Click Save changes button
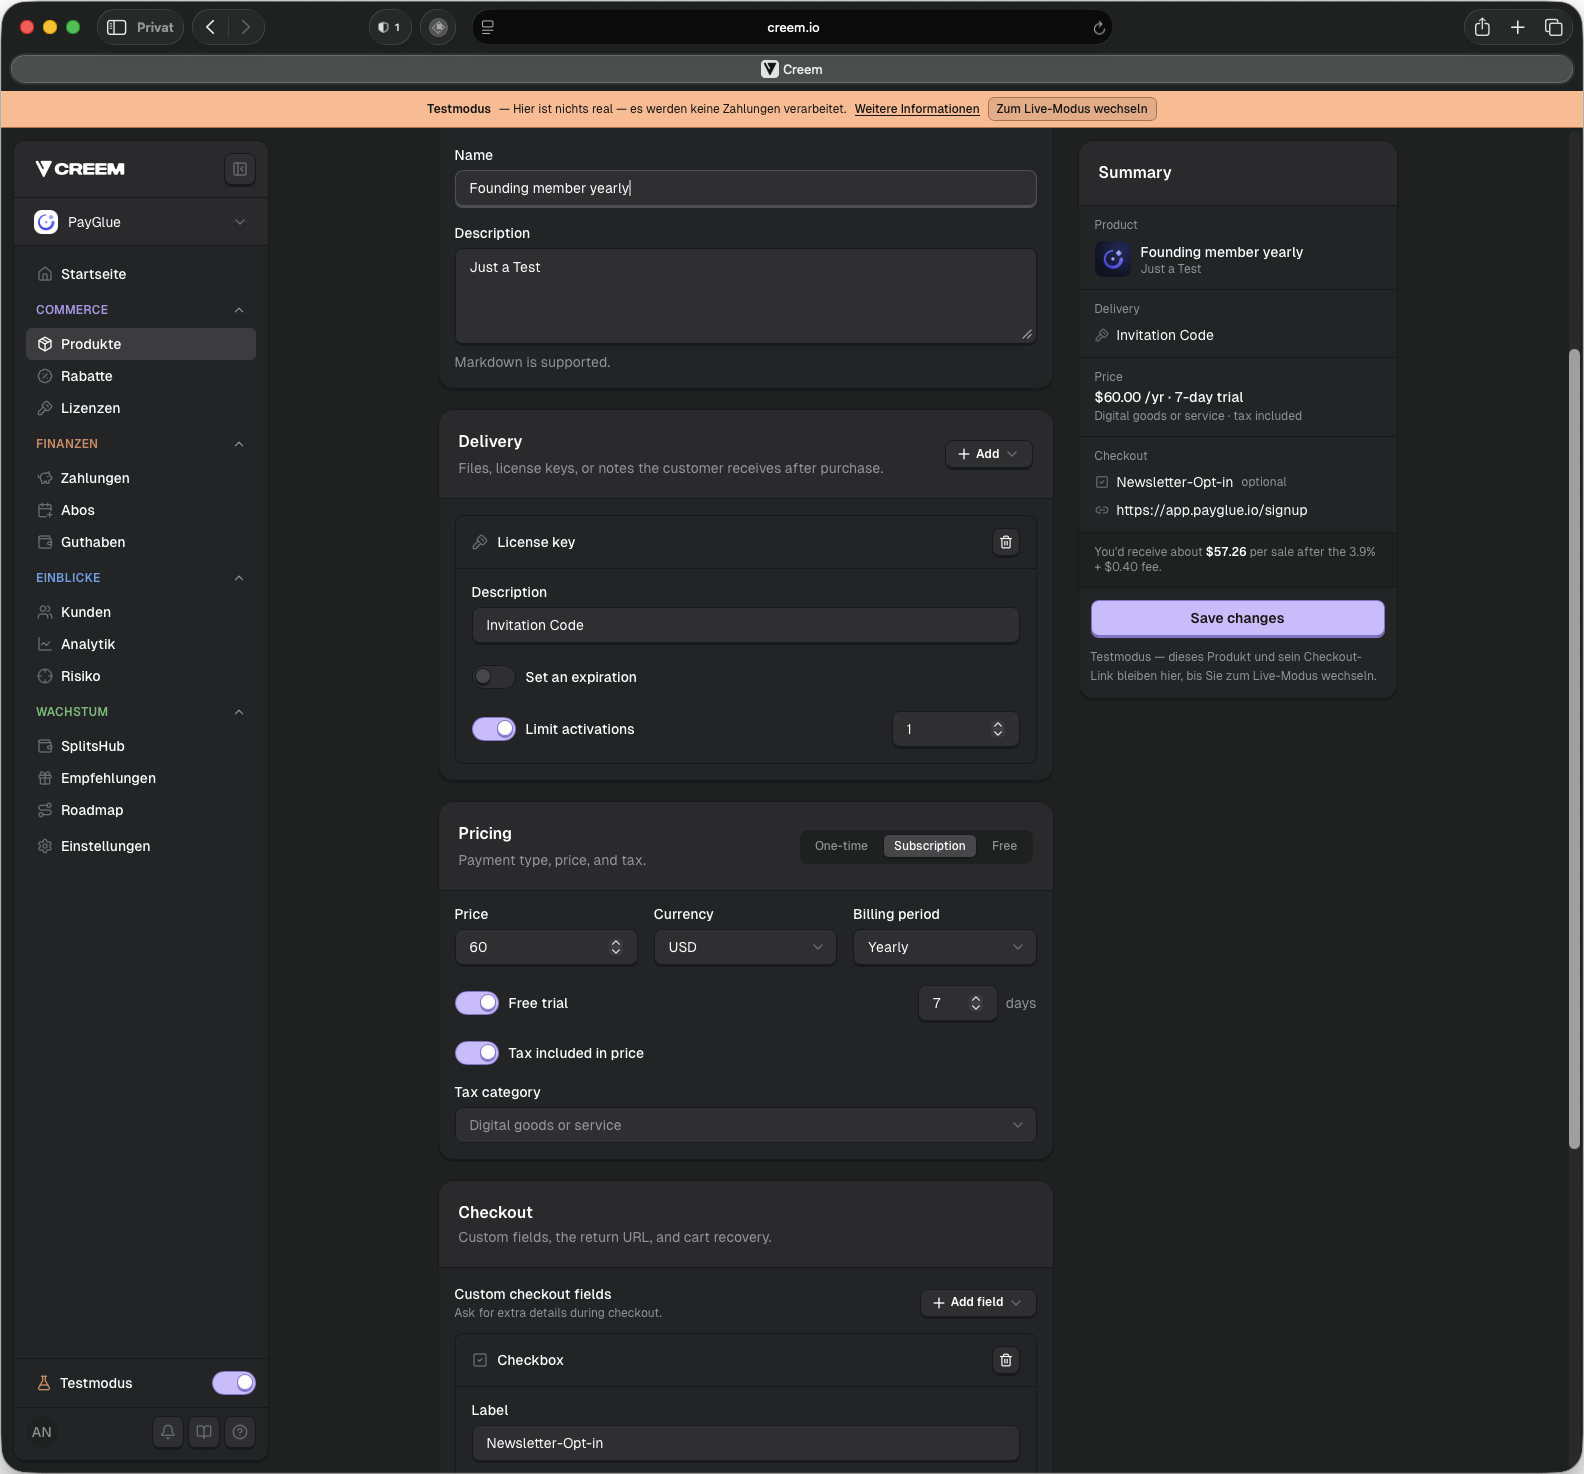The height and width of the screenshot is (1474, 1584). pos(1237,618)
